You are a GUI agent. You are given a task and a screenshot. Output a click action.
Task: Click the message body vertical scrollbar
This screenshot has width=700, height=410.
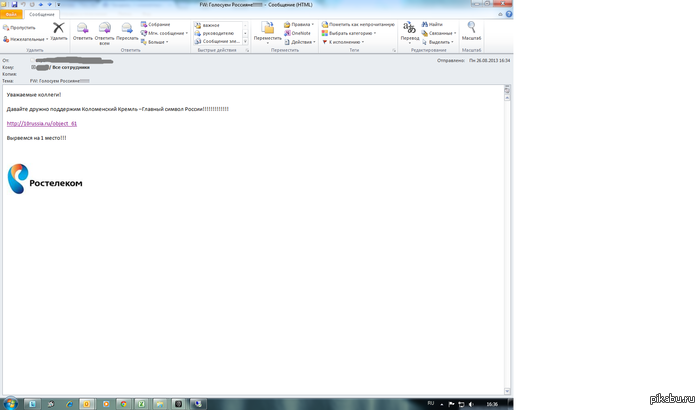(x=509, y=240)
